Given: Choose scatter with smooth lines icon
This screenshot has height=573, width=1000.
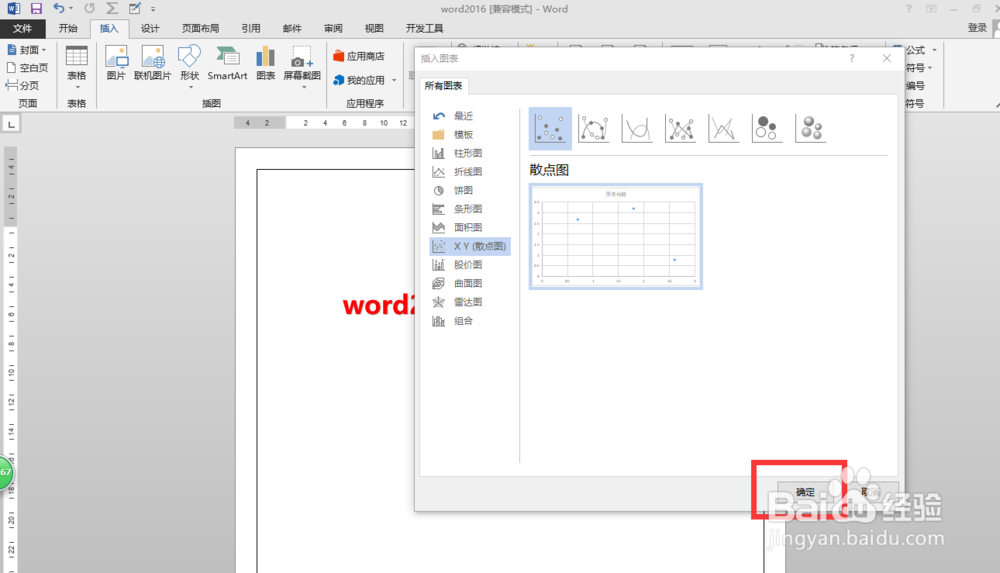Looking at the screenshot, I should pos(636,128).
